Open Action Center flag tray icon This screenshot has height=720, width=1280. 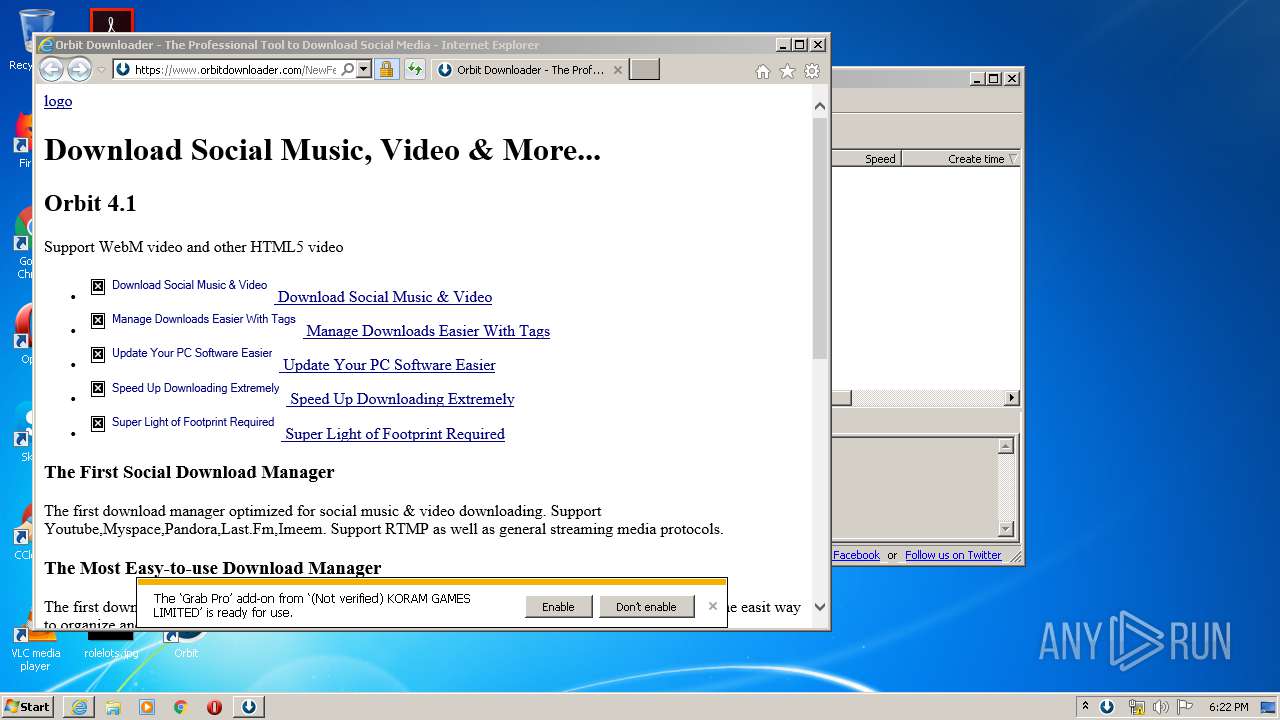(1185, 707)
